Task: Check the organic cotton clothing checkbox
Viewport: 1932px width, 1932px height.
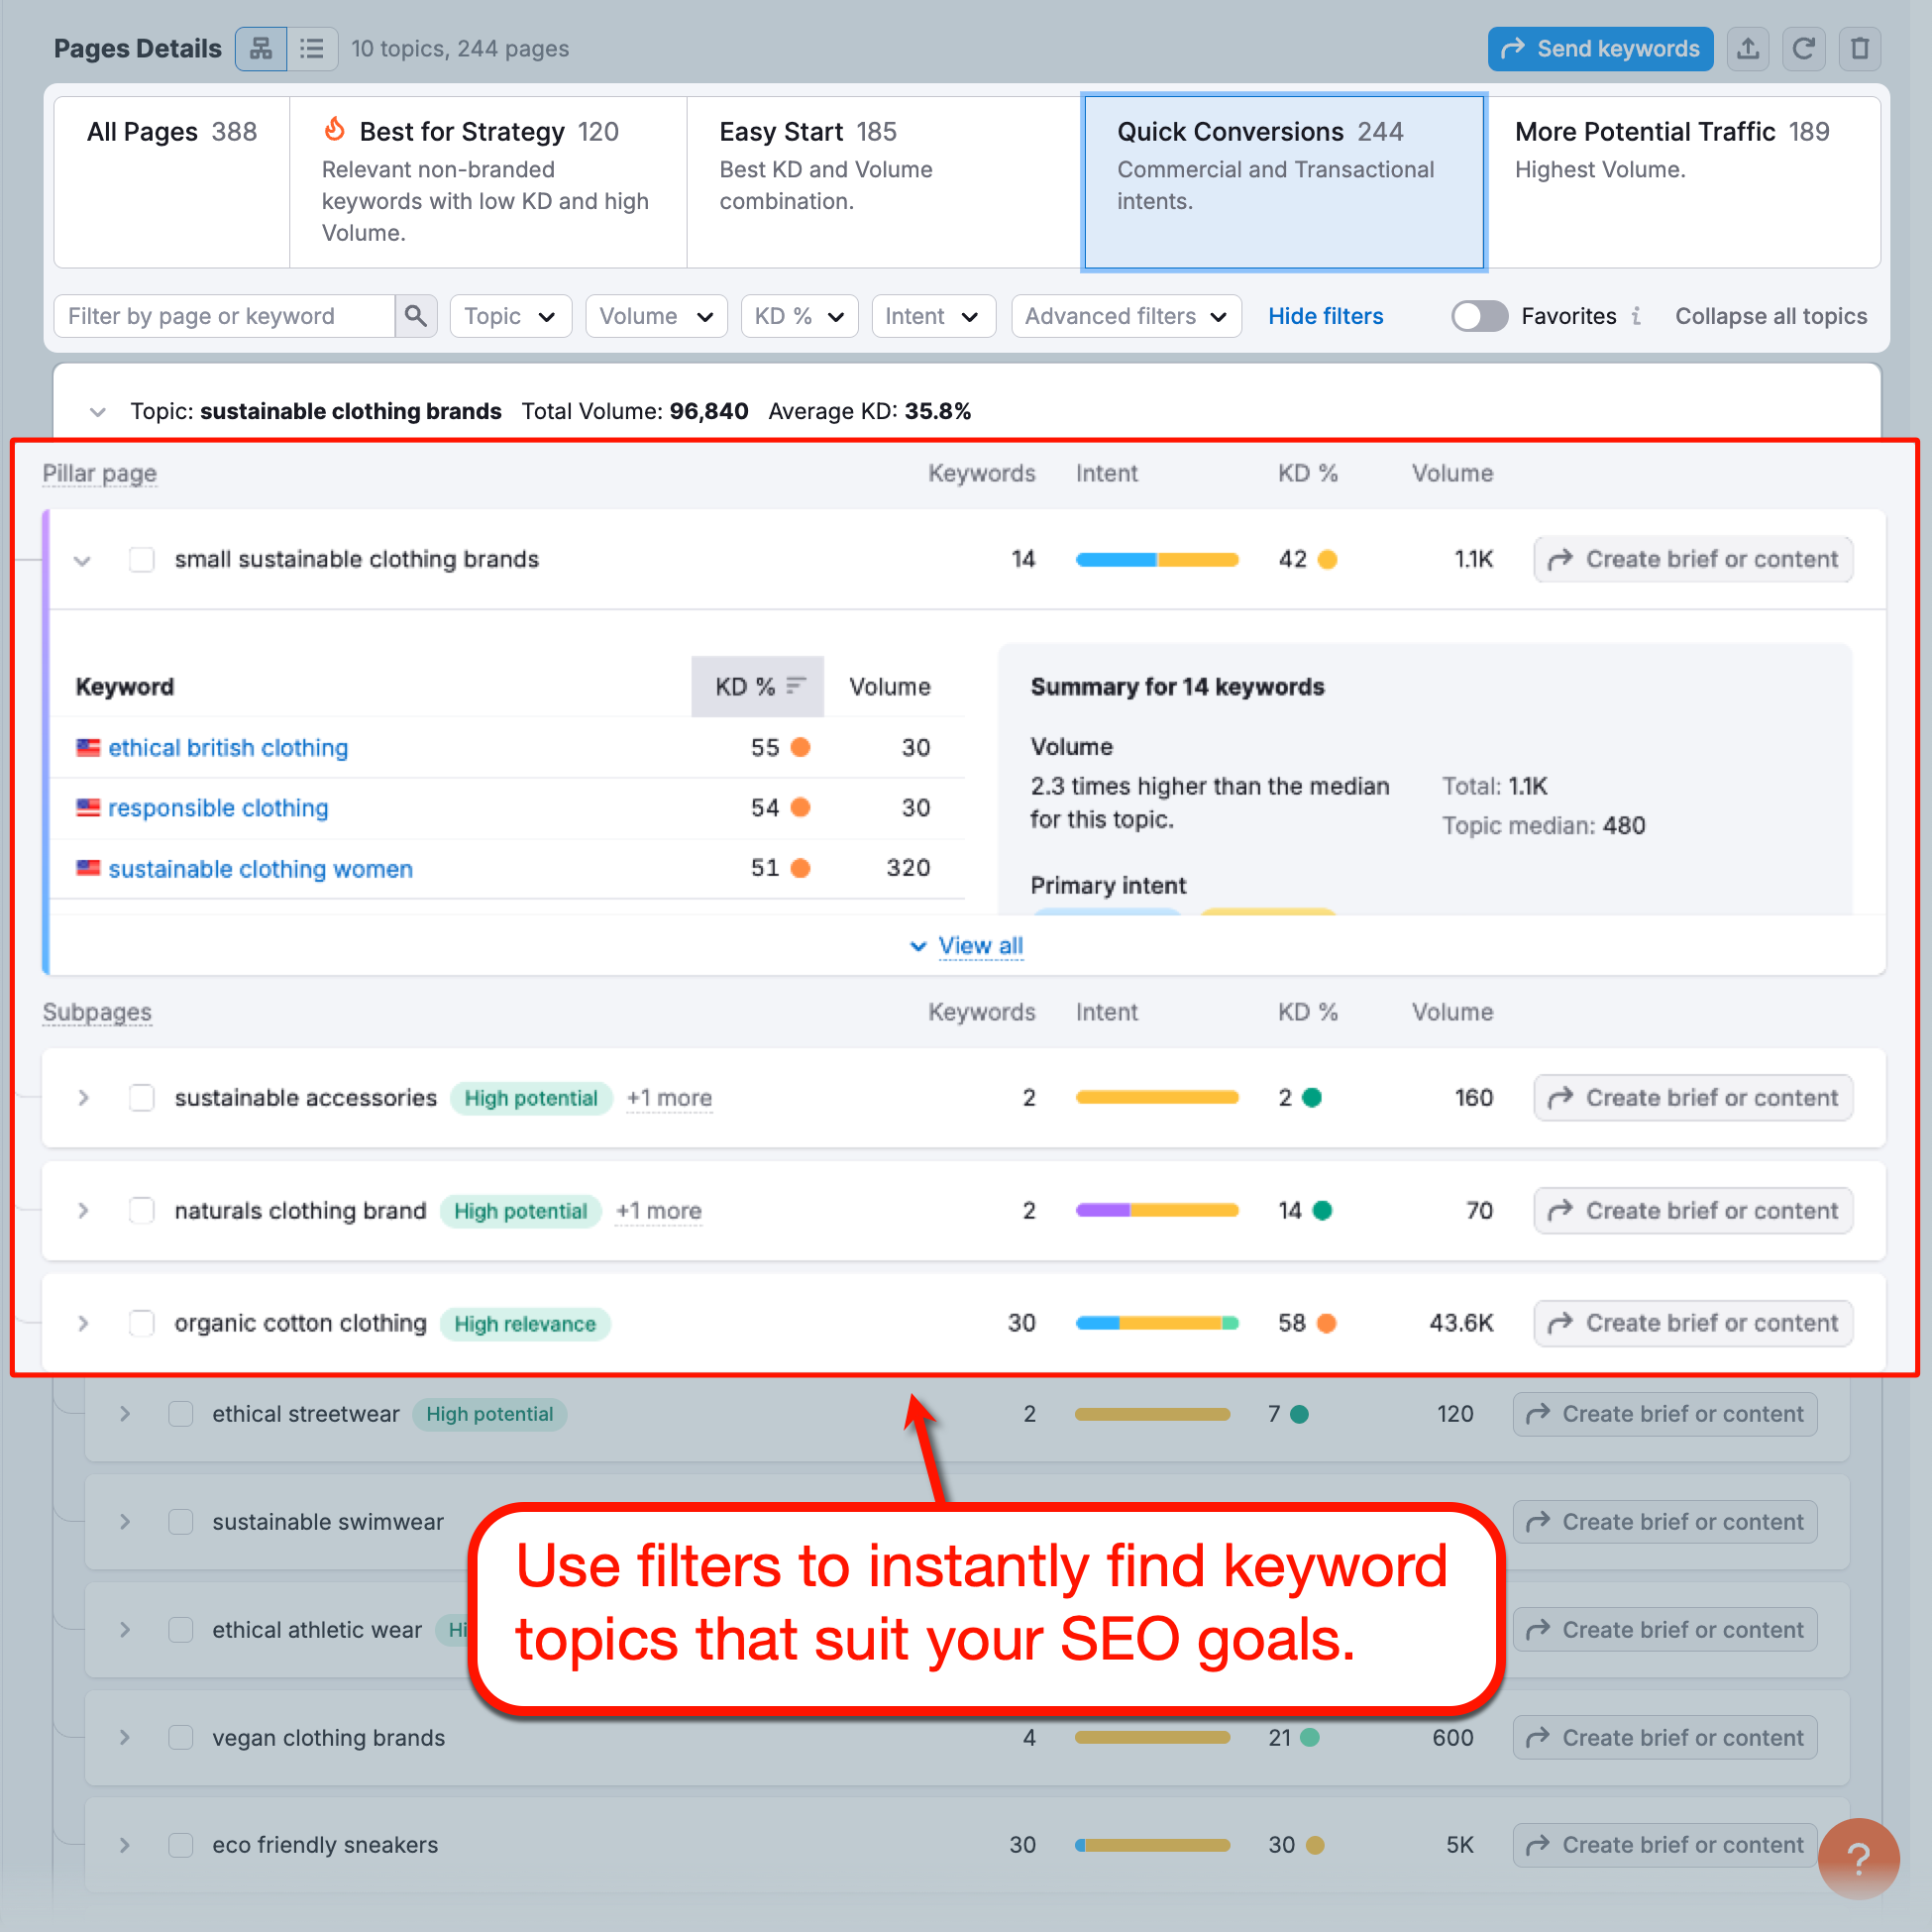Action: click(141, 1322)
